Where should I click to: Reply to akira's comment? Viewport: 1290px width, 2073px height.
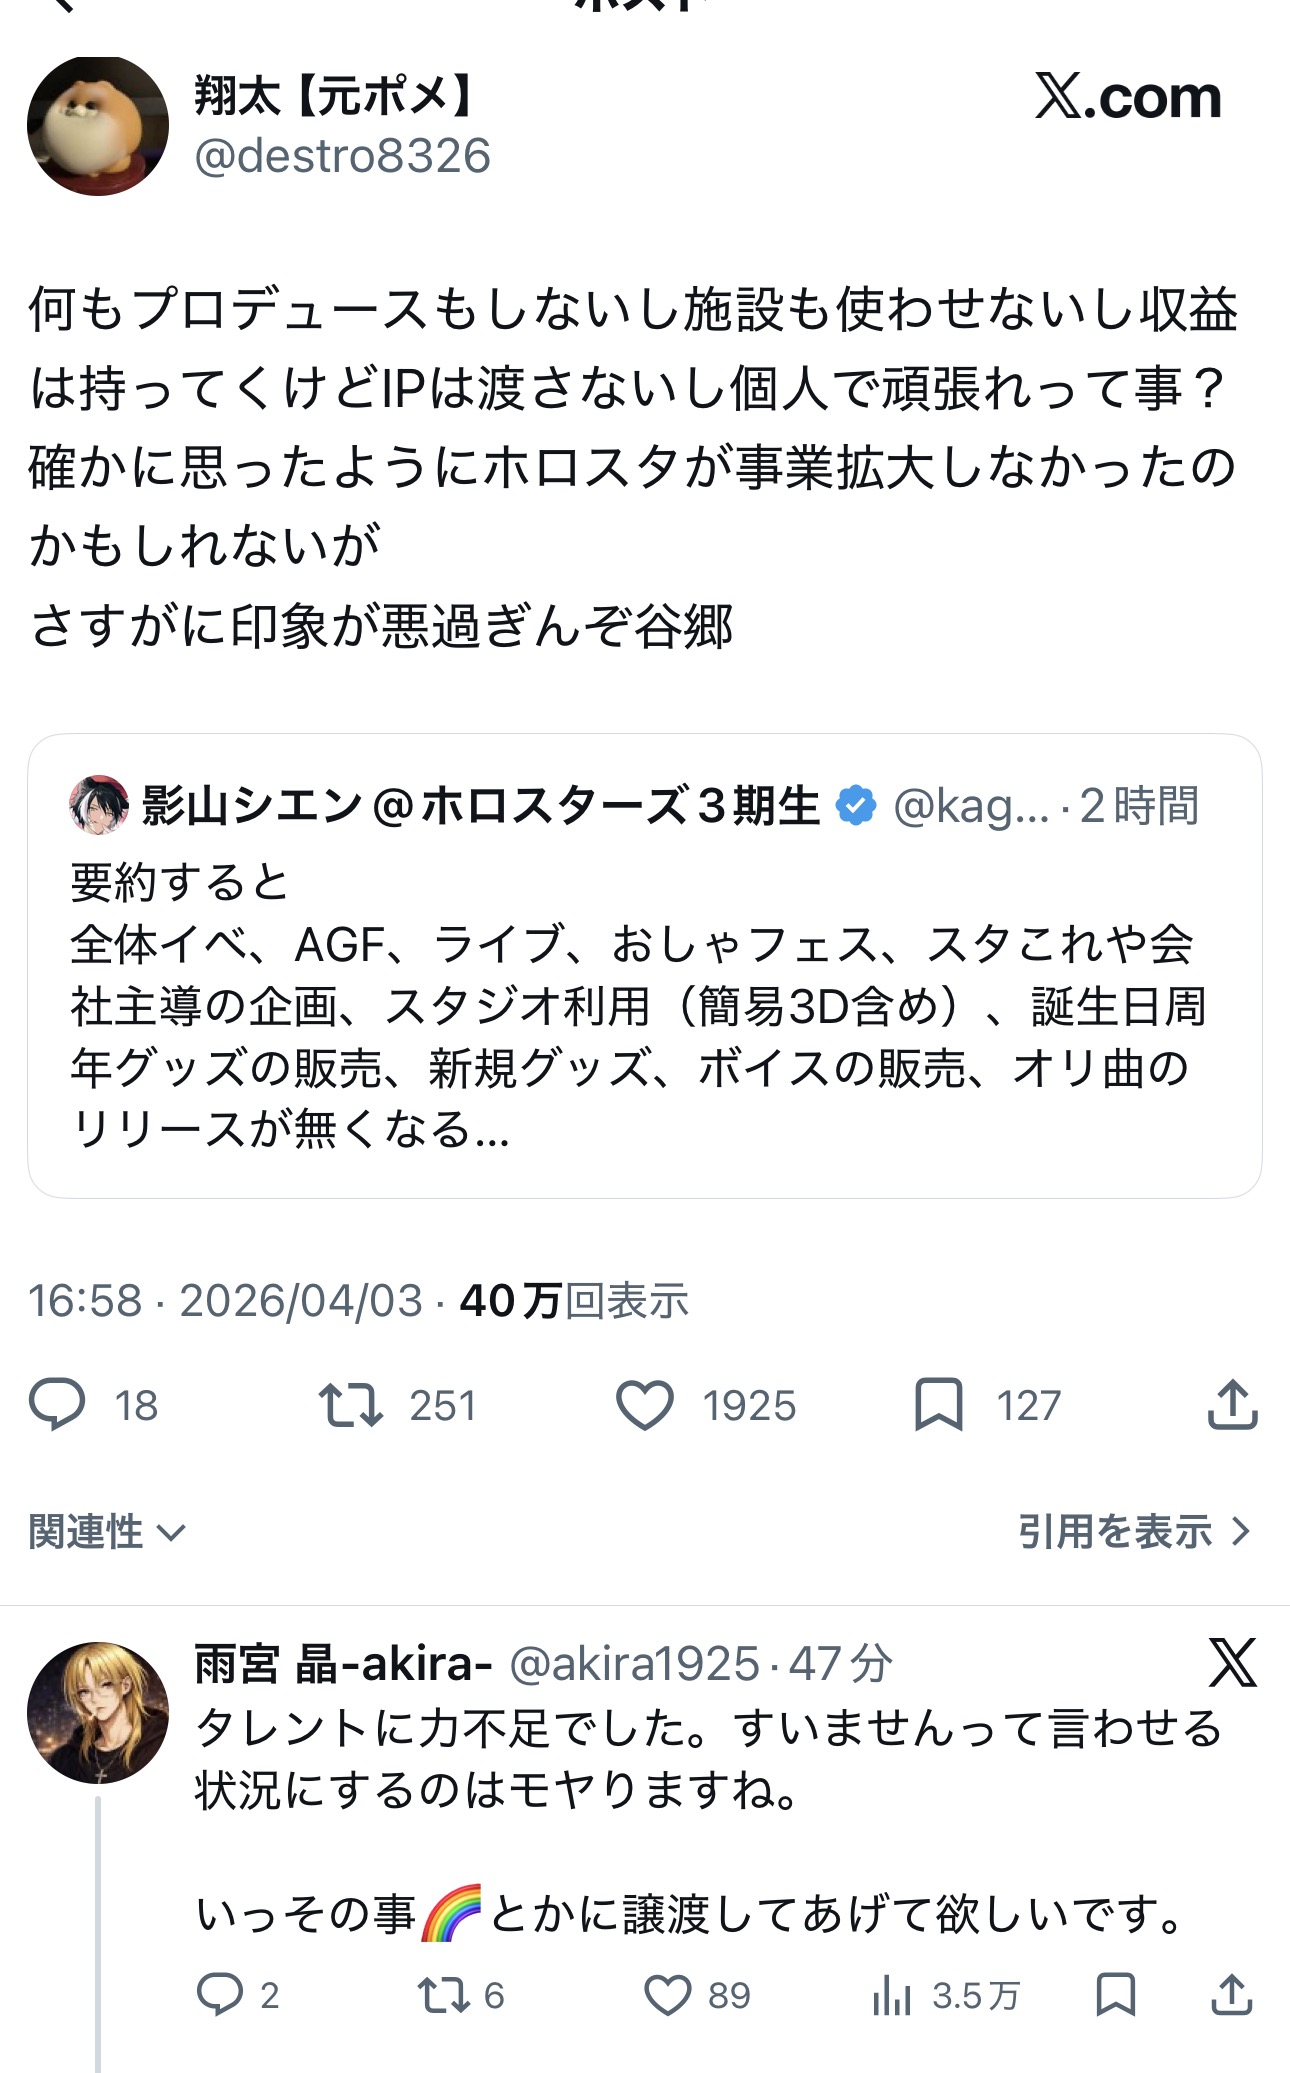(220, 1995)
